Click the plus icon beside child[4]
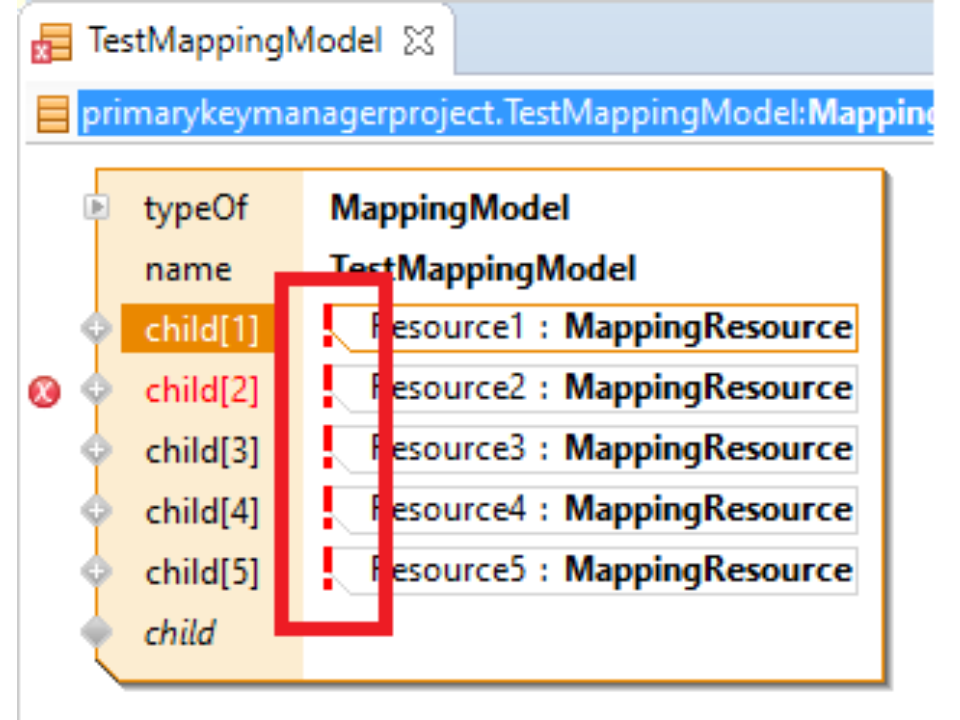960x720 pixels. [97, 511]
